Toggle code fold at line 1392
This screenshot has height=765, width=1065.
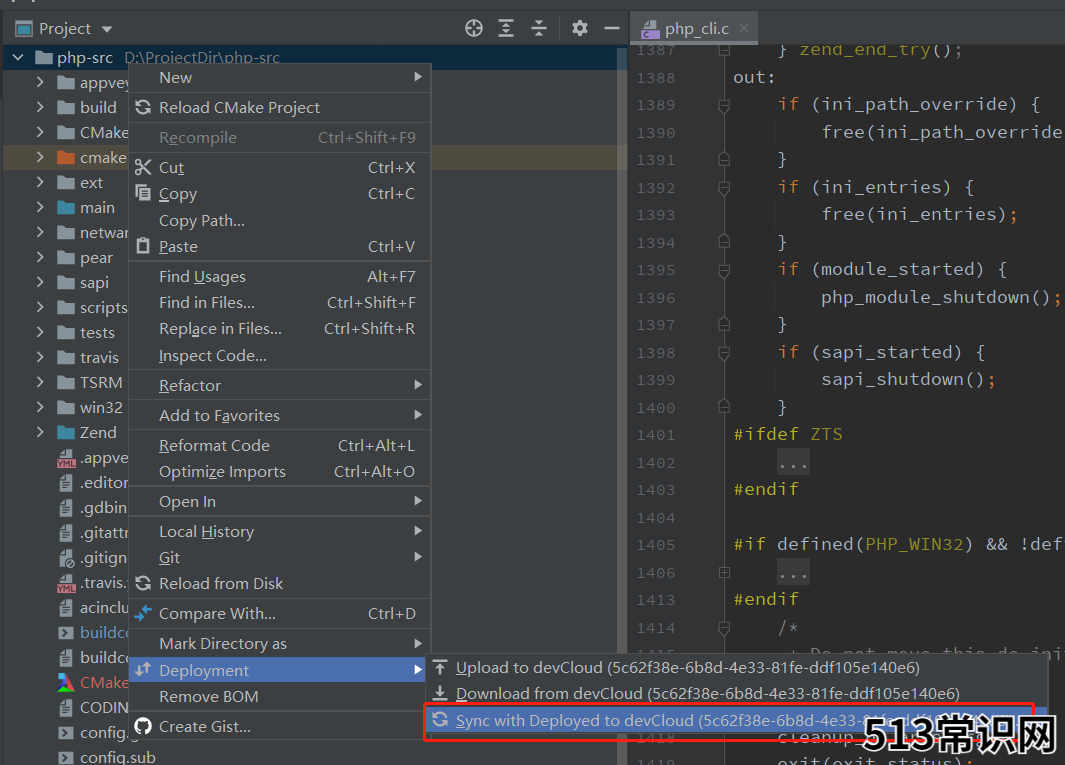click(724, 188)
